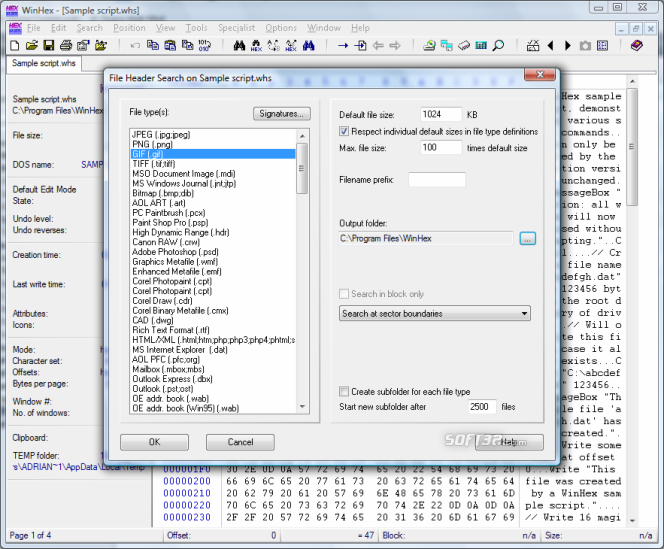Click the Paste clipboard toolbar icon
Screen dimensions: 664x549
[170, 45]
